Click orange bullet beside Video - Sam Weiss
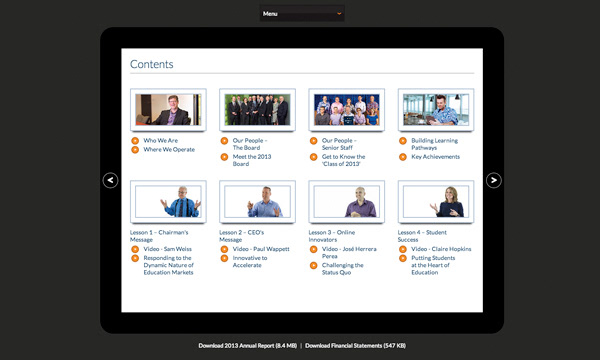The height and width of the screenshot is (360, 600). click(x=135, y=249)
